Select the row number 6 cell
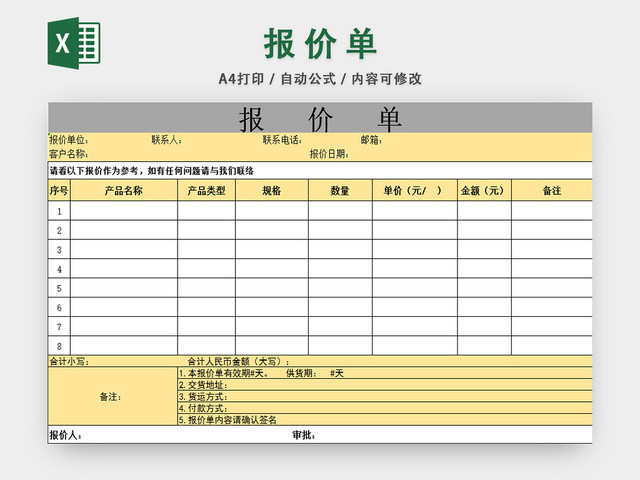The height and width of the screenshot is (480, 640). click(x=59, y=307)
